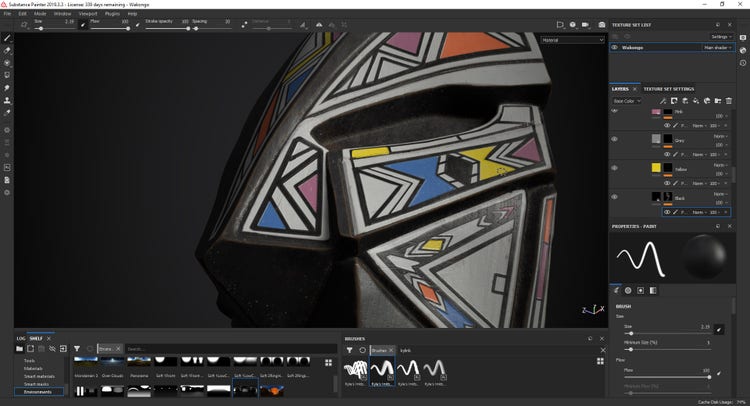Image resolution: width=750 pixels, height=406 pixels.
Task: Open the File menu
Action: point(8,14)
